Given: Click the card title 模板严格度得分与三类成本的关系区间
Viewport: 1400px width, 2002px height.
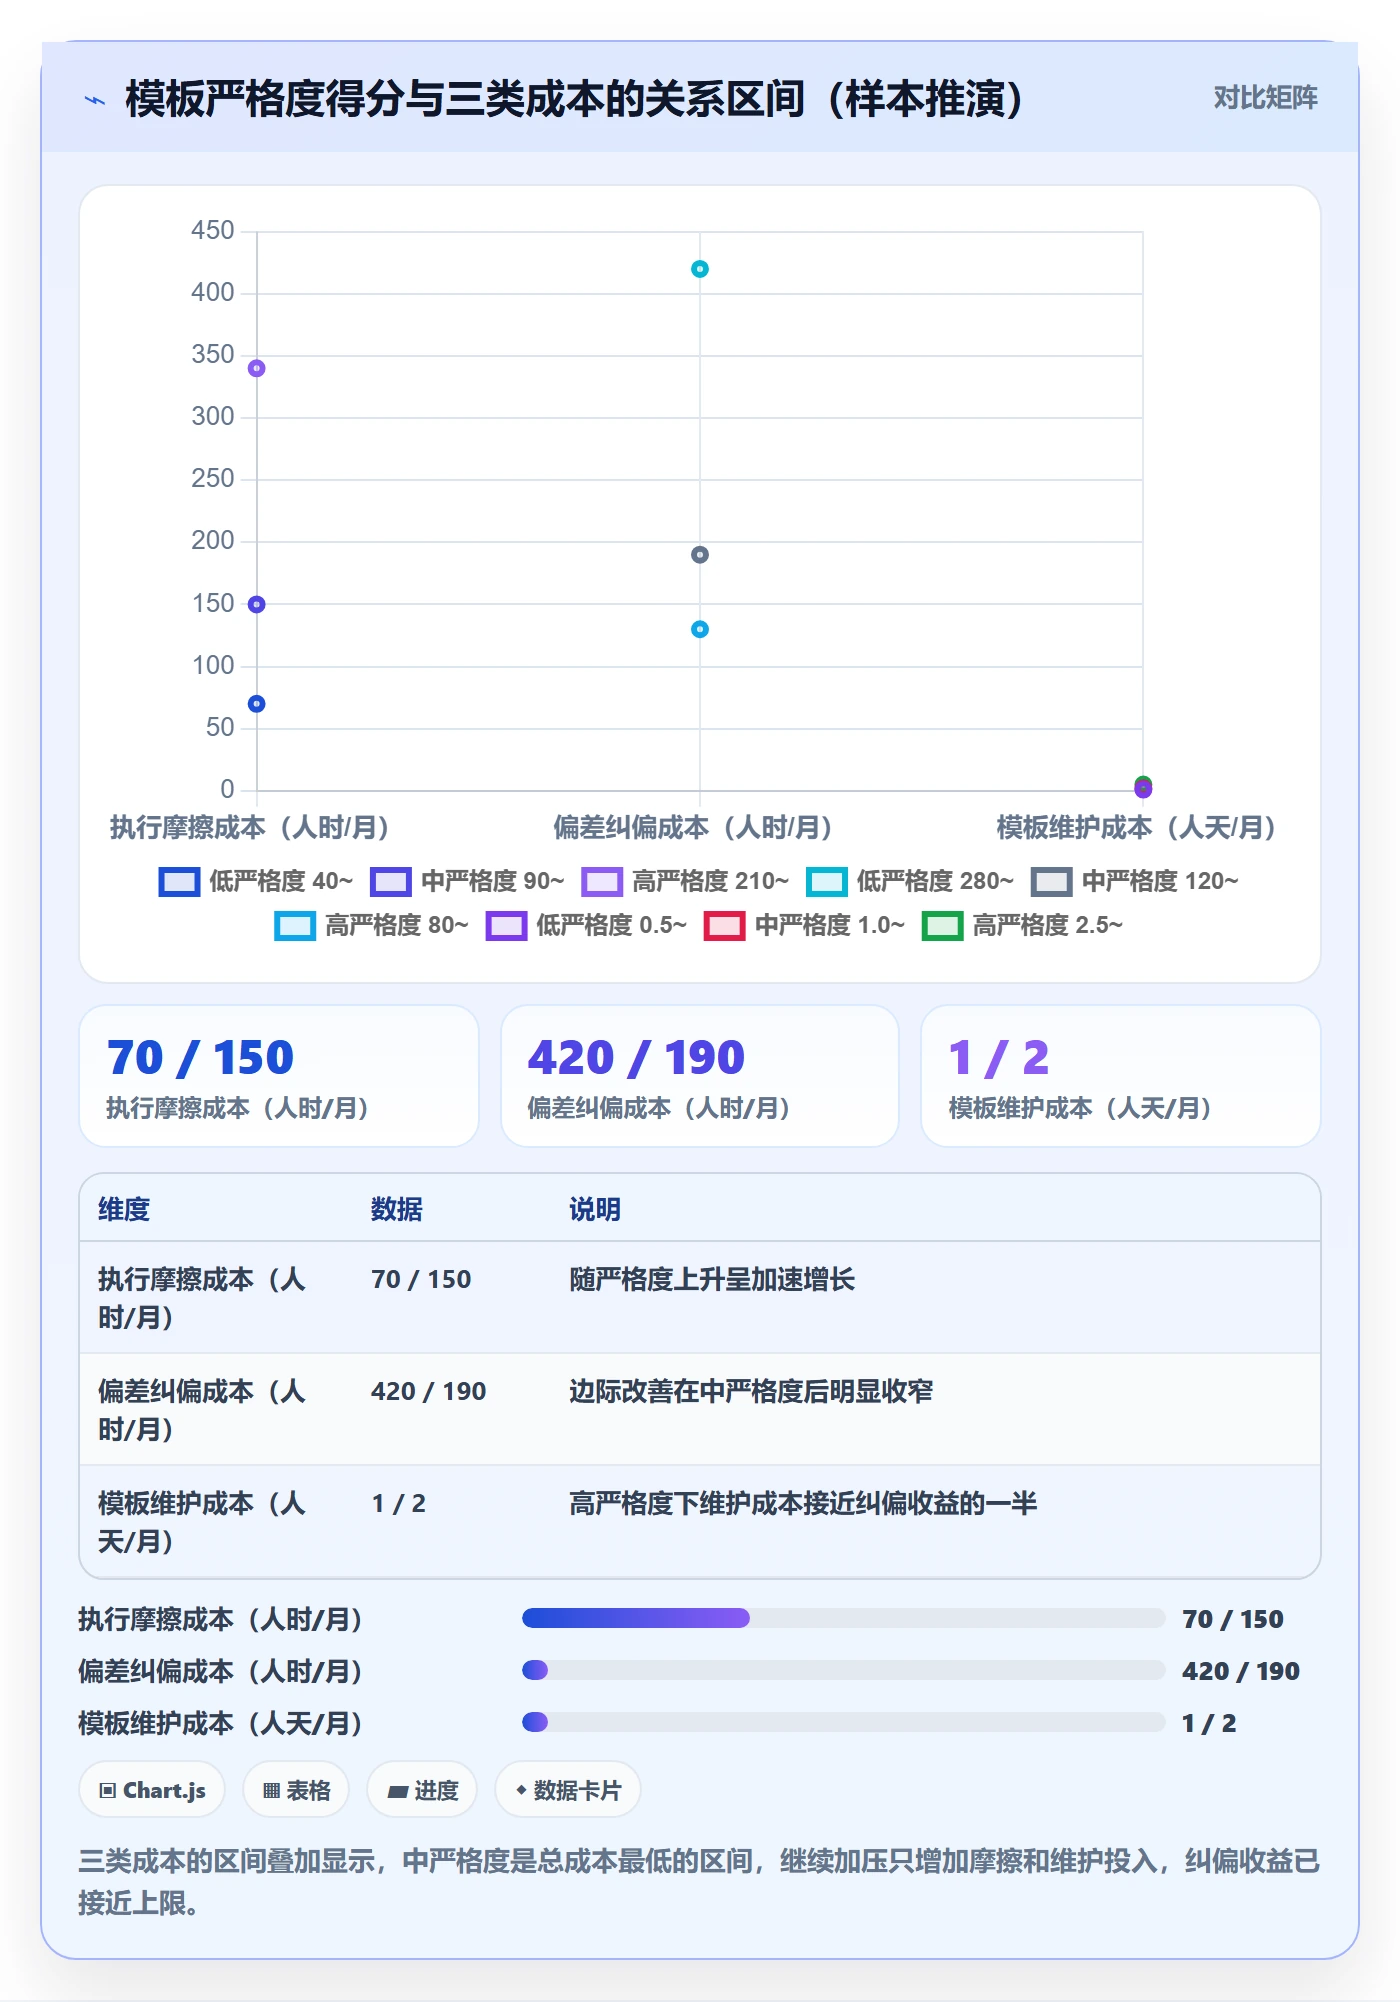Looking at the screenshot, I should 575,99.
